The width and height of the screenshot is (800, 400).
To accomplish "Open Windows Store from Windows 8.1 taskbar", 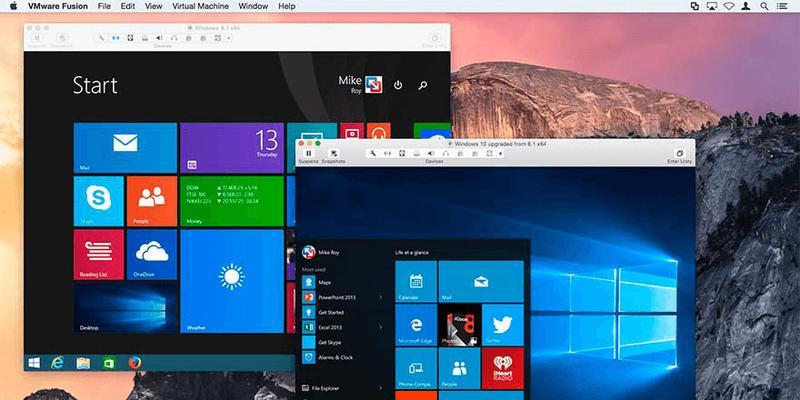I will [109, 363].
